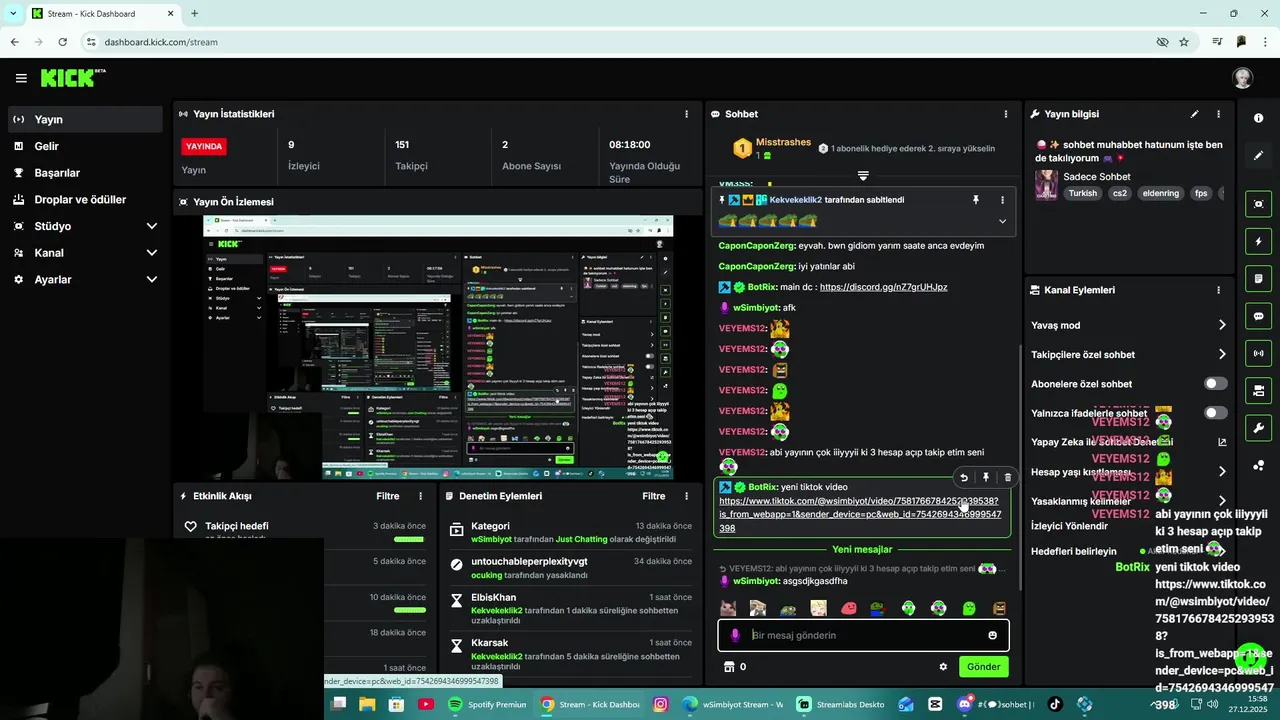The height and width of the screenshot is (720, 1280).
Task: Open Yapay Zeka ile Sohbet Denetimi link icon
Action: (x=1222, y=442)
